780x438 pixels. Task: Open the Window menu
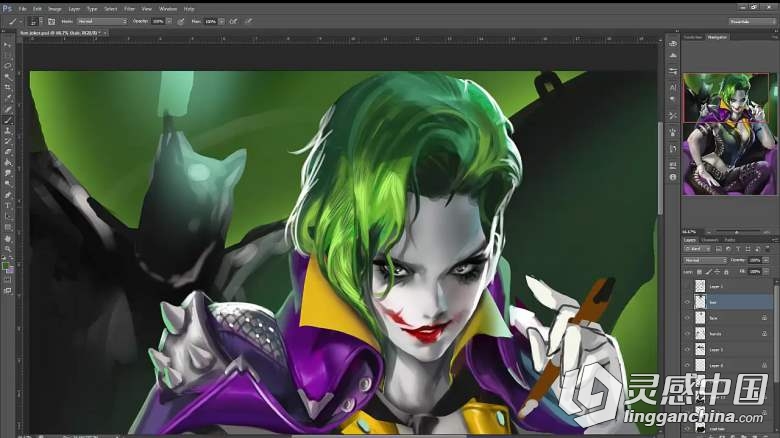pos(168,9)
